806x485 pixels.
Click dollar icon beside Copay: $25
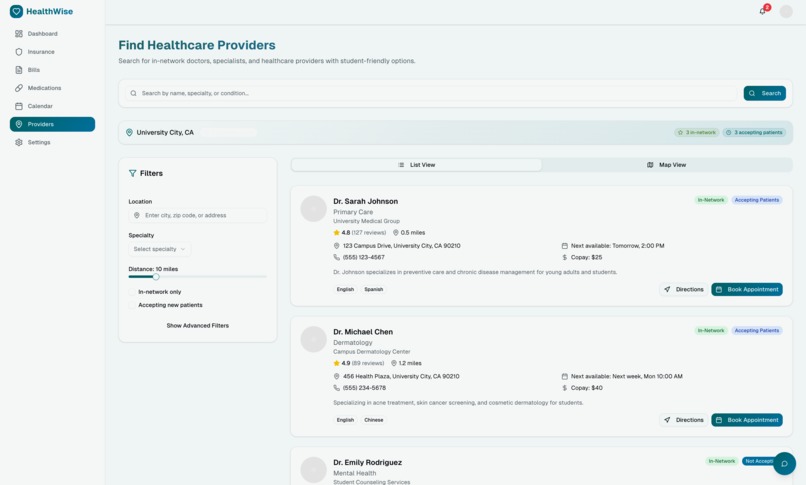(x=564, y=257)
